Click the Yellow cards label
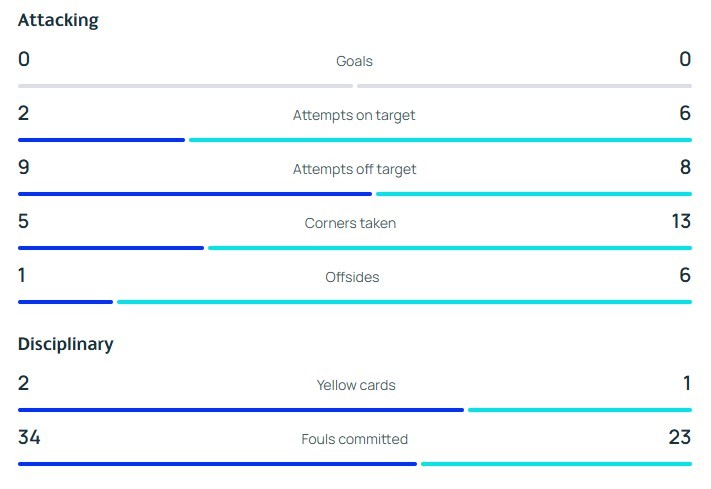 356,386
